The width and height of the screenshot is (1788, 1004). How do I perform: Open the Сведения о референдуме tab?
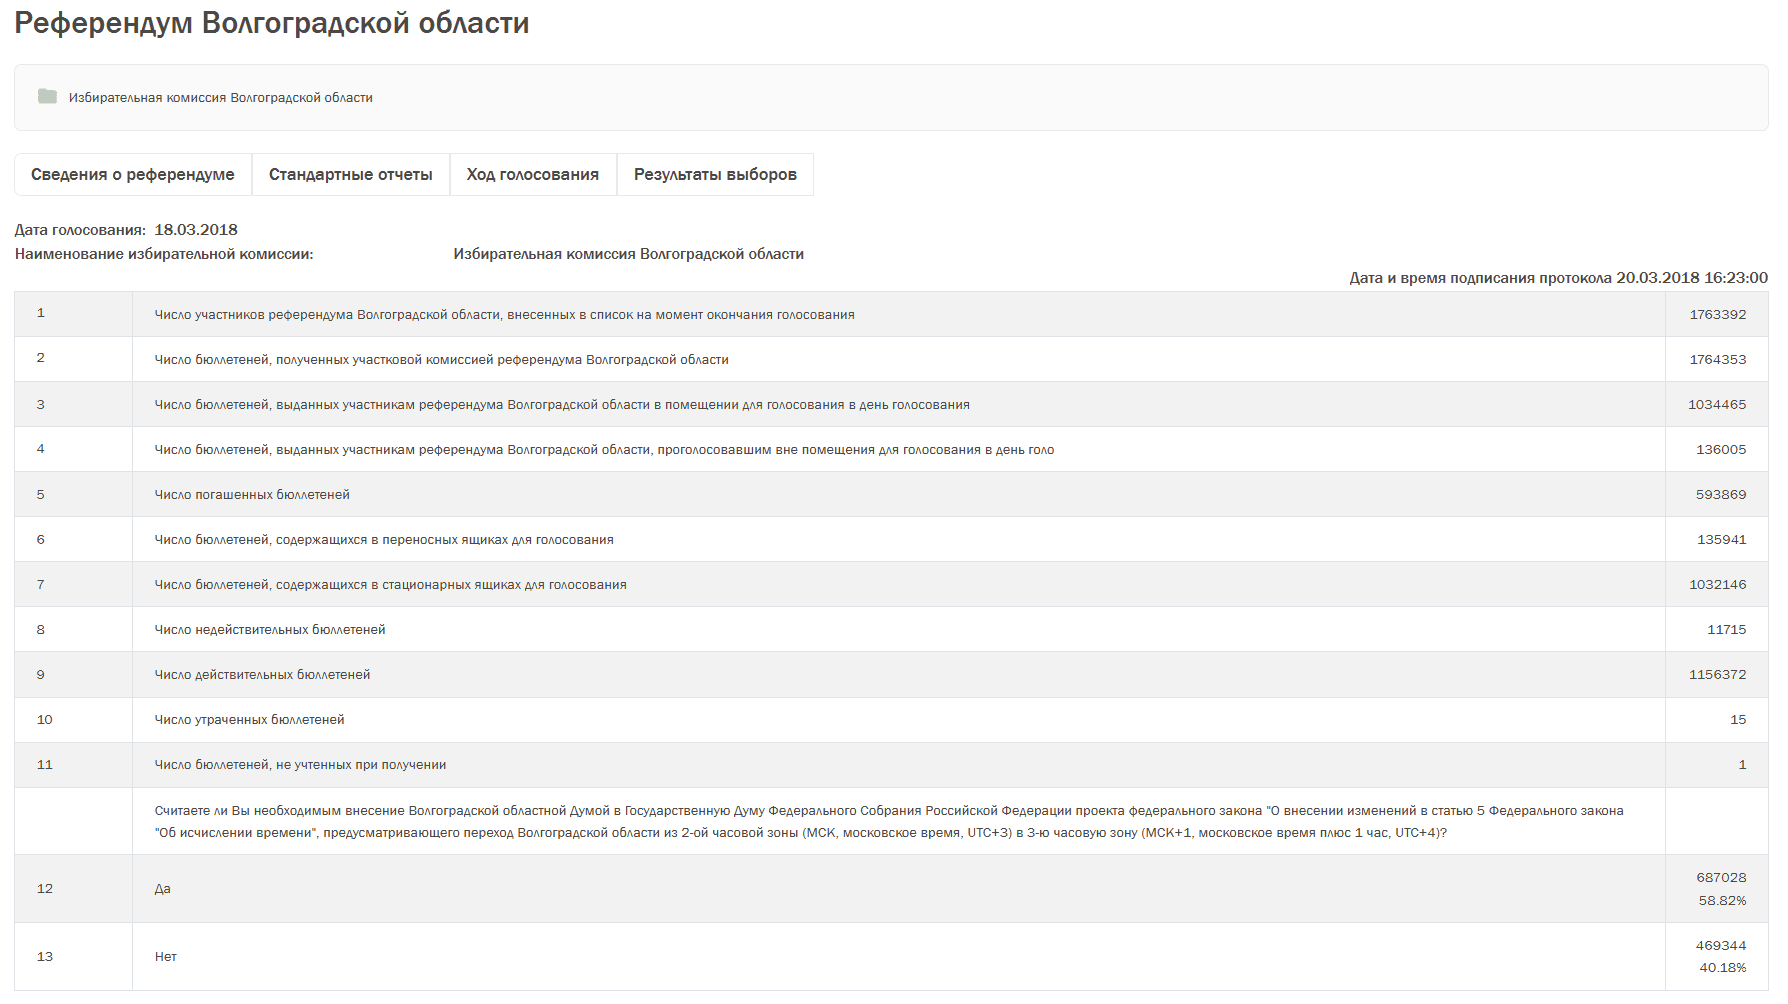pos(133,175)
